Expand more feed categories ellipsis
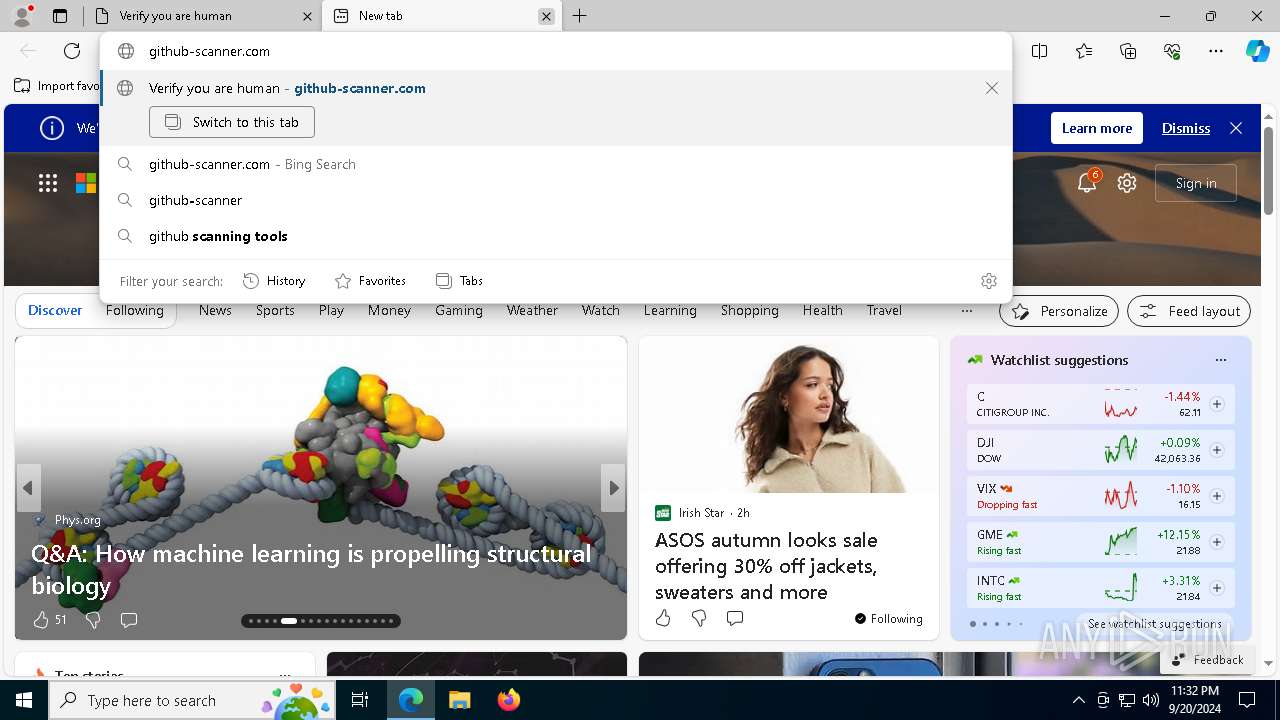This screenshot has height=720, width=1280. pyautogui.click(x=966, y=310)
